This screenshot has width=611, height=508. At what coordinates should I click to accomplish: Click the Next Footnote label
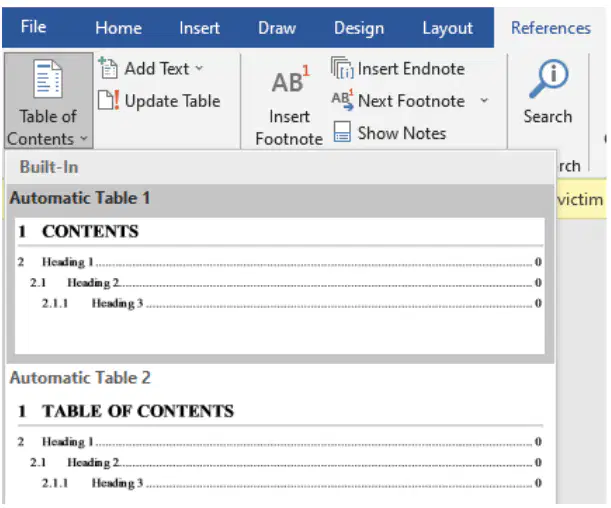click(x=411, y=101)
